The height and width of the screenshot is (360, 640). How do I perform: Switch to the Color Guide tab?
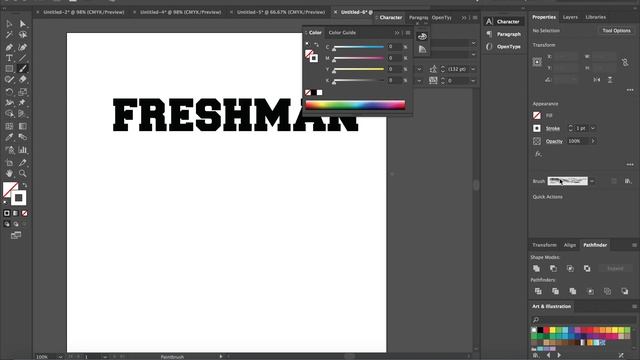pyautogui.click(x=342, y=33)
